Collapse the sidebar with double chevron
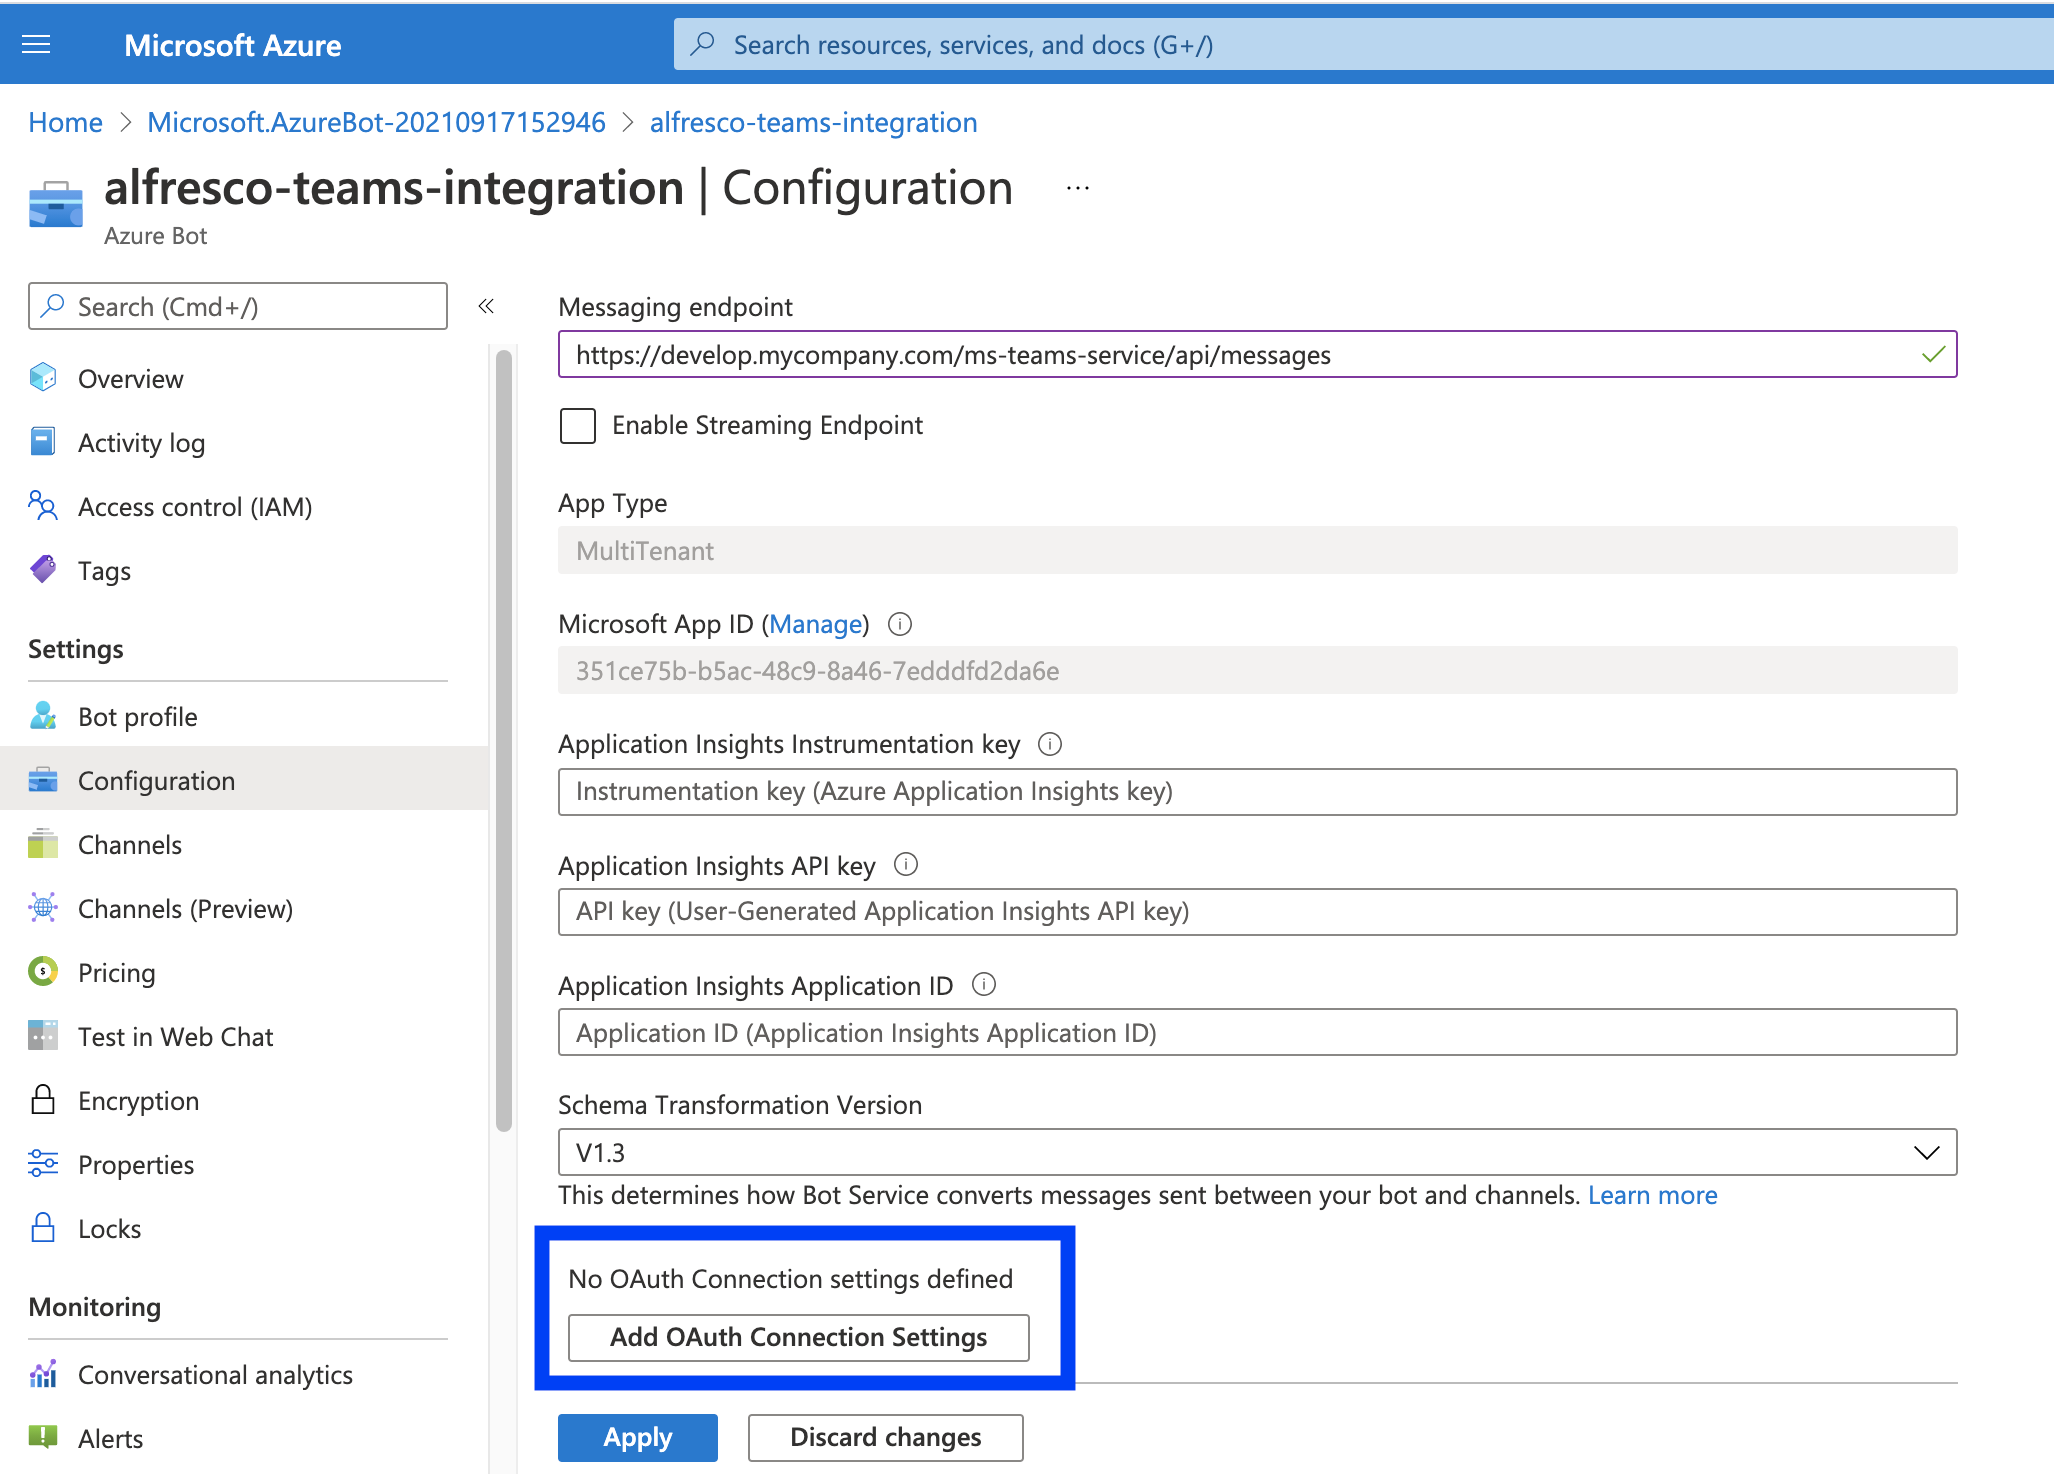This screenshot has width=2054, height=1474. pyautogui.click(x=486, y=306)
